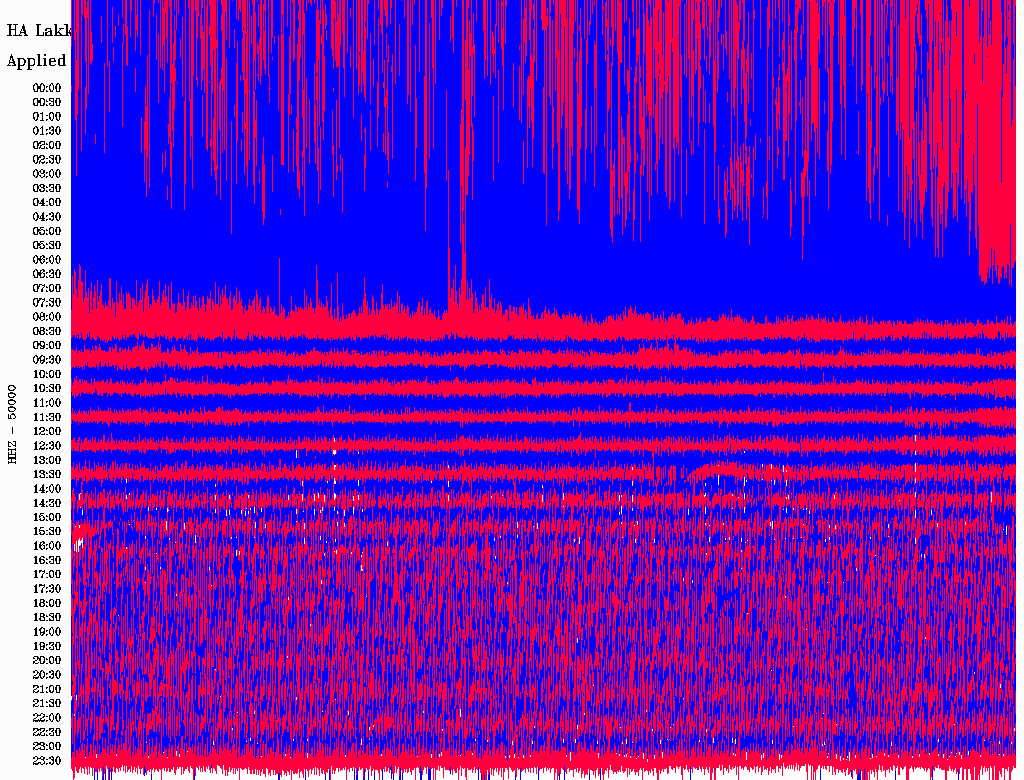Image resolution: width=1024 pixels, height=780 pixels.
Task: Select the 12:00 time marker
Action: (x=47, y=431)
